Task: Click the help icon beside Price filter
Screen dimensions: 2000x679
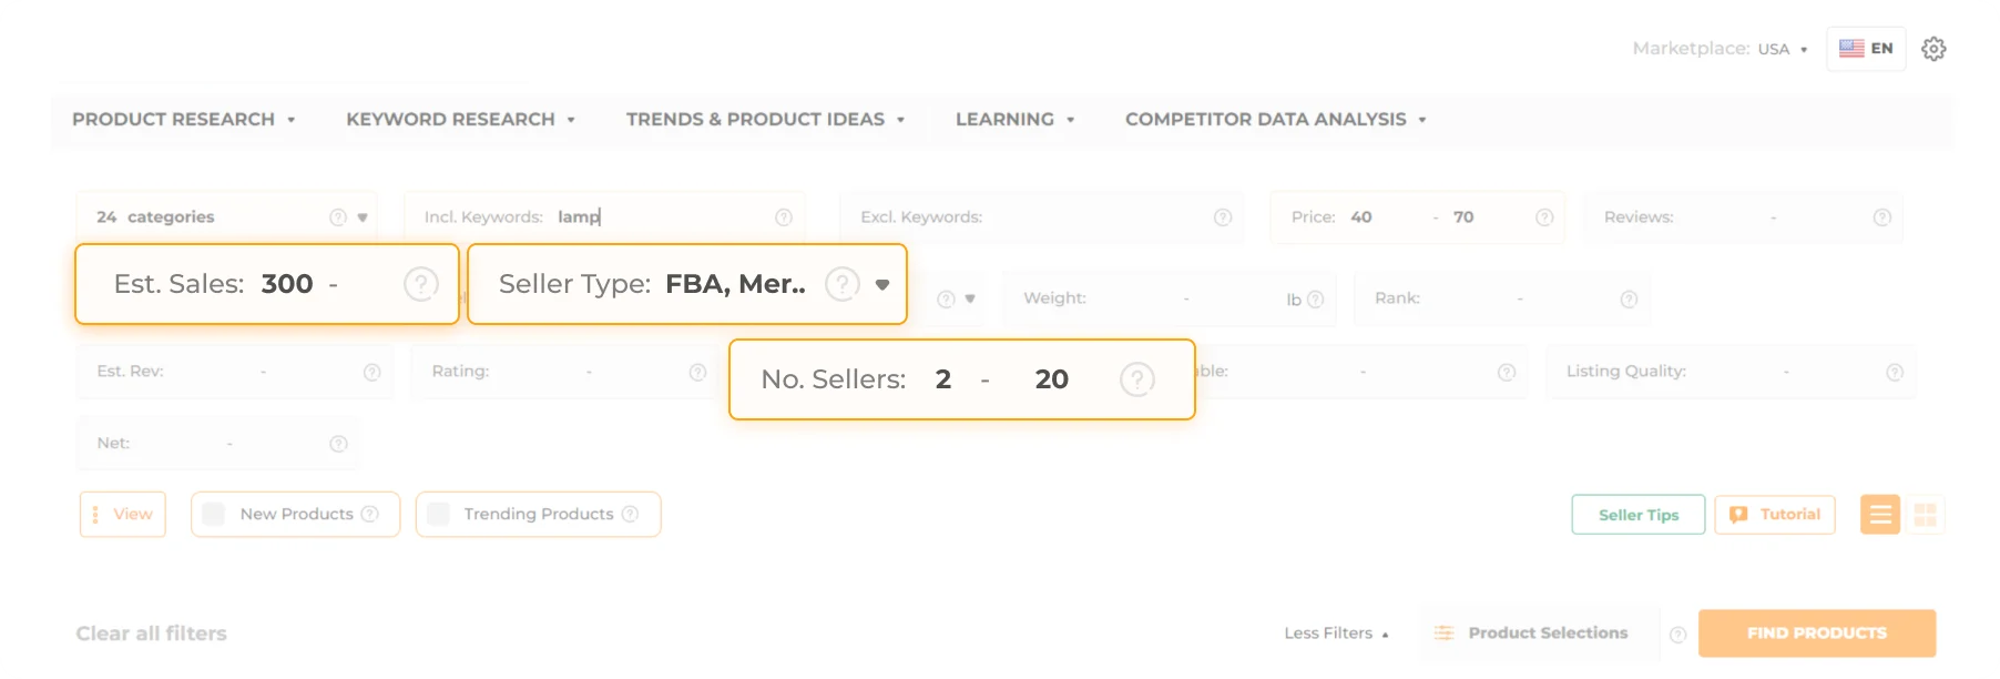Action: pos(1544,217)
